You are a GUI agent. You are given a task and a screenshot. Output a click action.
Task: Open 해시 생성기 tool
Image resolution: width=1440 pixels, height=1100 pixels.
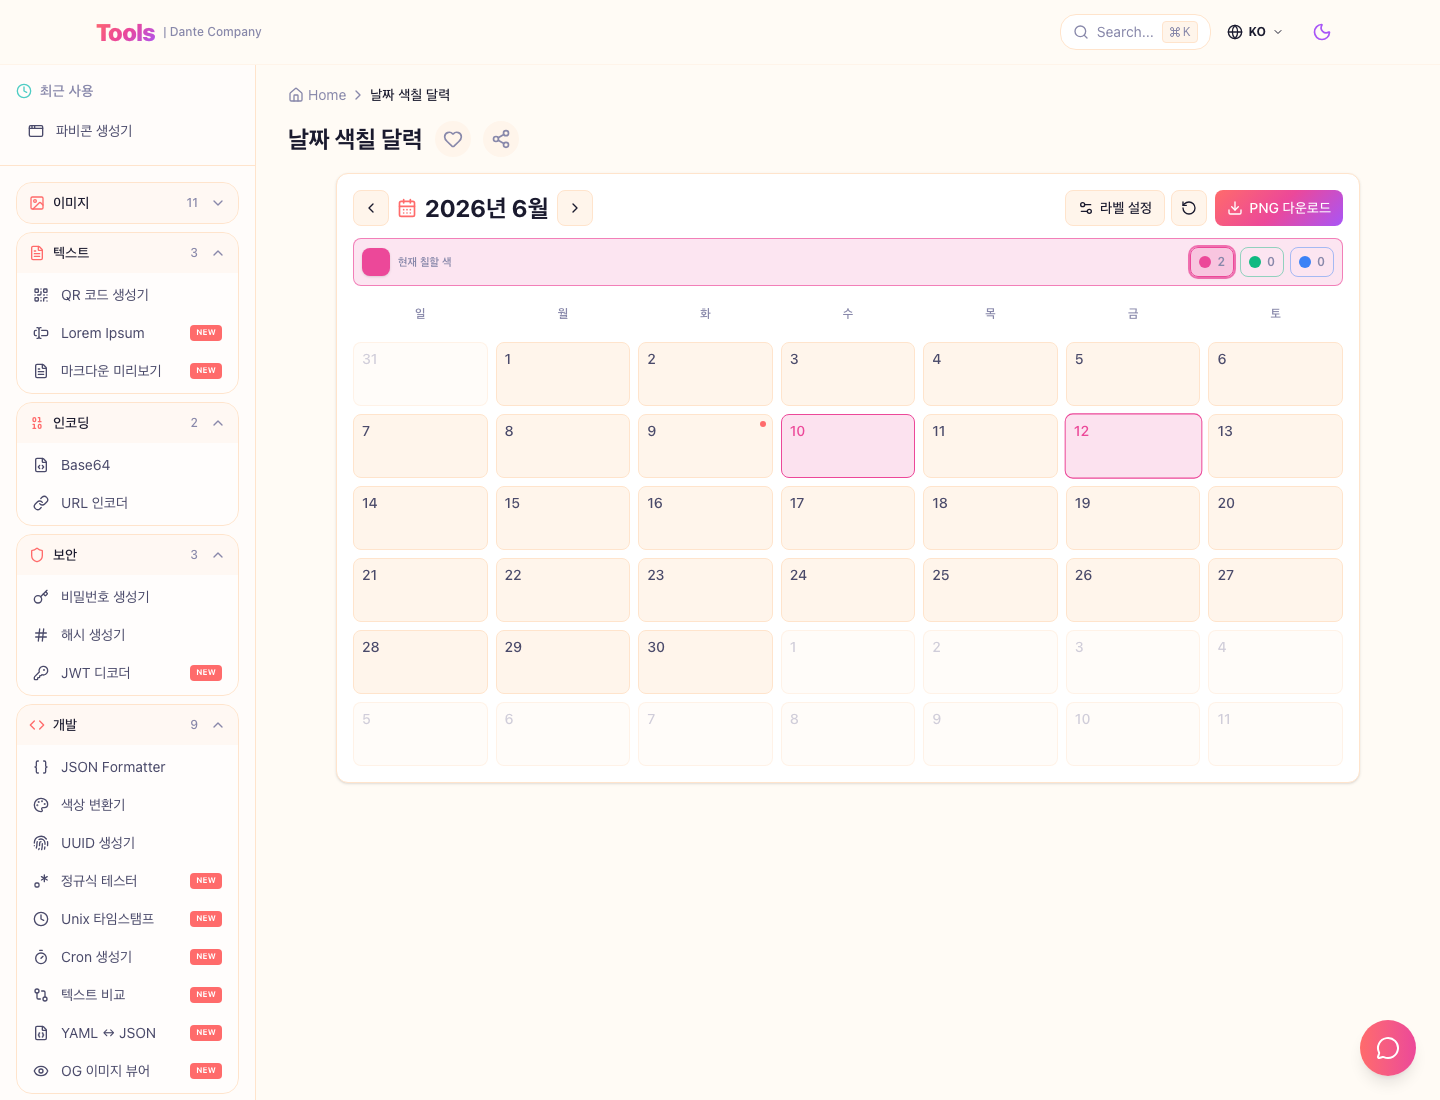(x=128, y=635)
